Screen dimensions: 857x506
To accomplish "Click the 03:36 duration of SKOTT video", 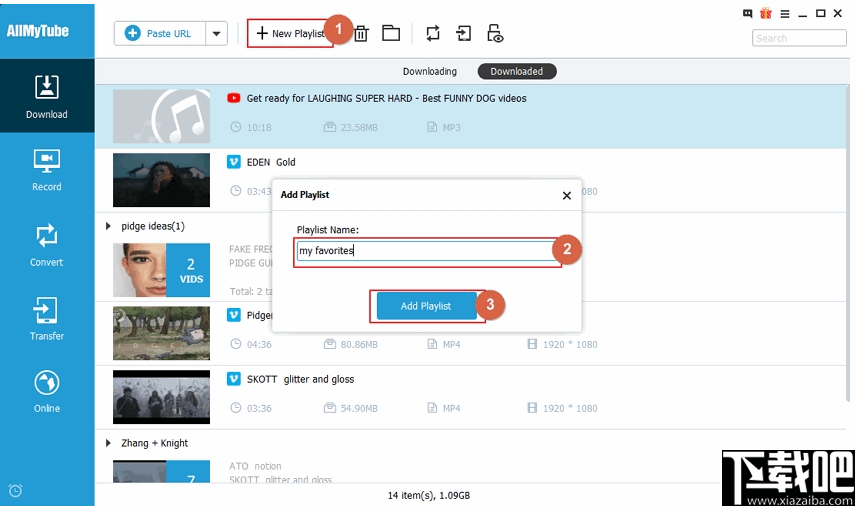I will coord(259,408).
